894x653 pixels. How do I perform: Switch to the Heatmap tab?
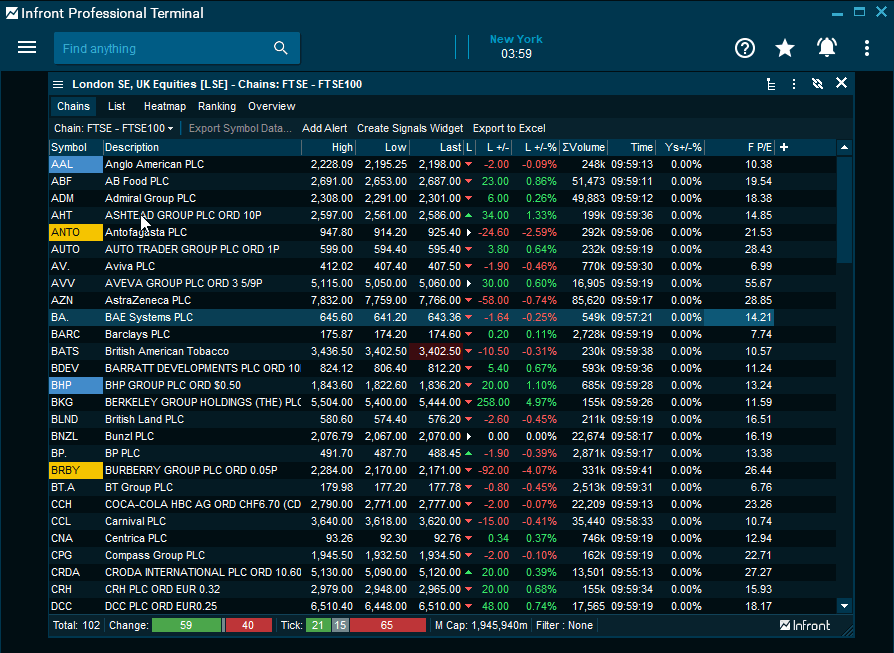(x=164, y=106)
